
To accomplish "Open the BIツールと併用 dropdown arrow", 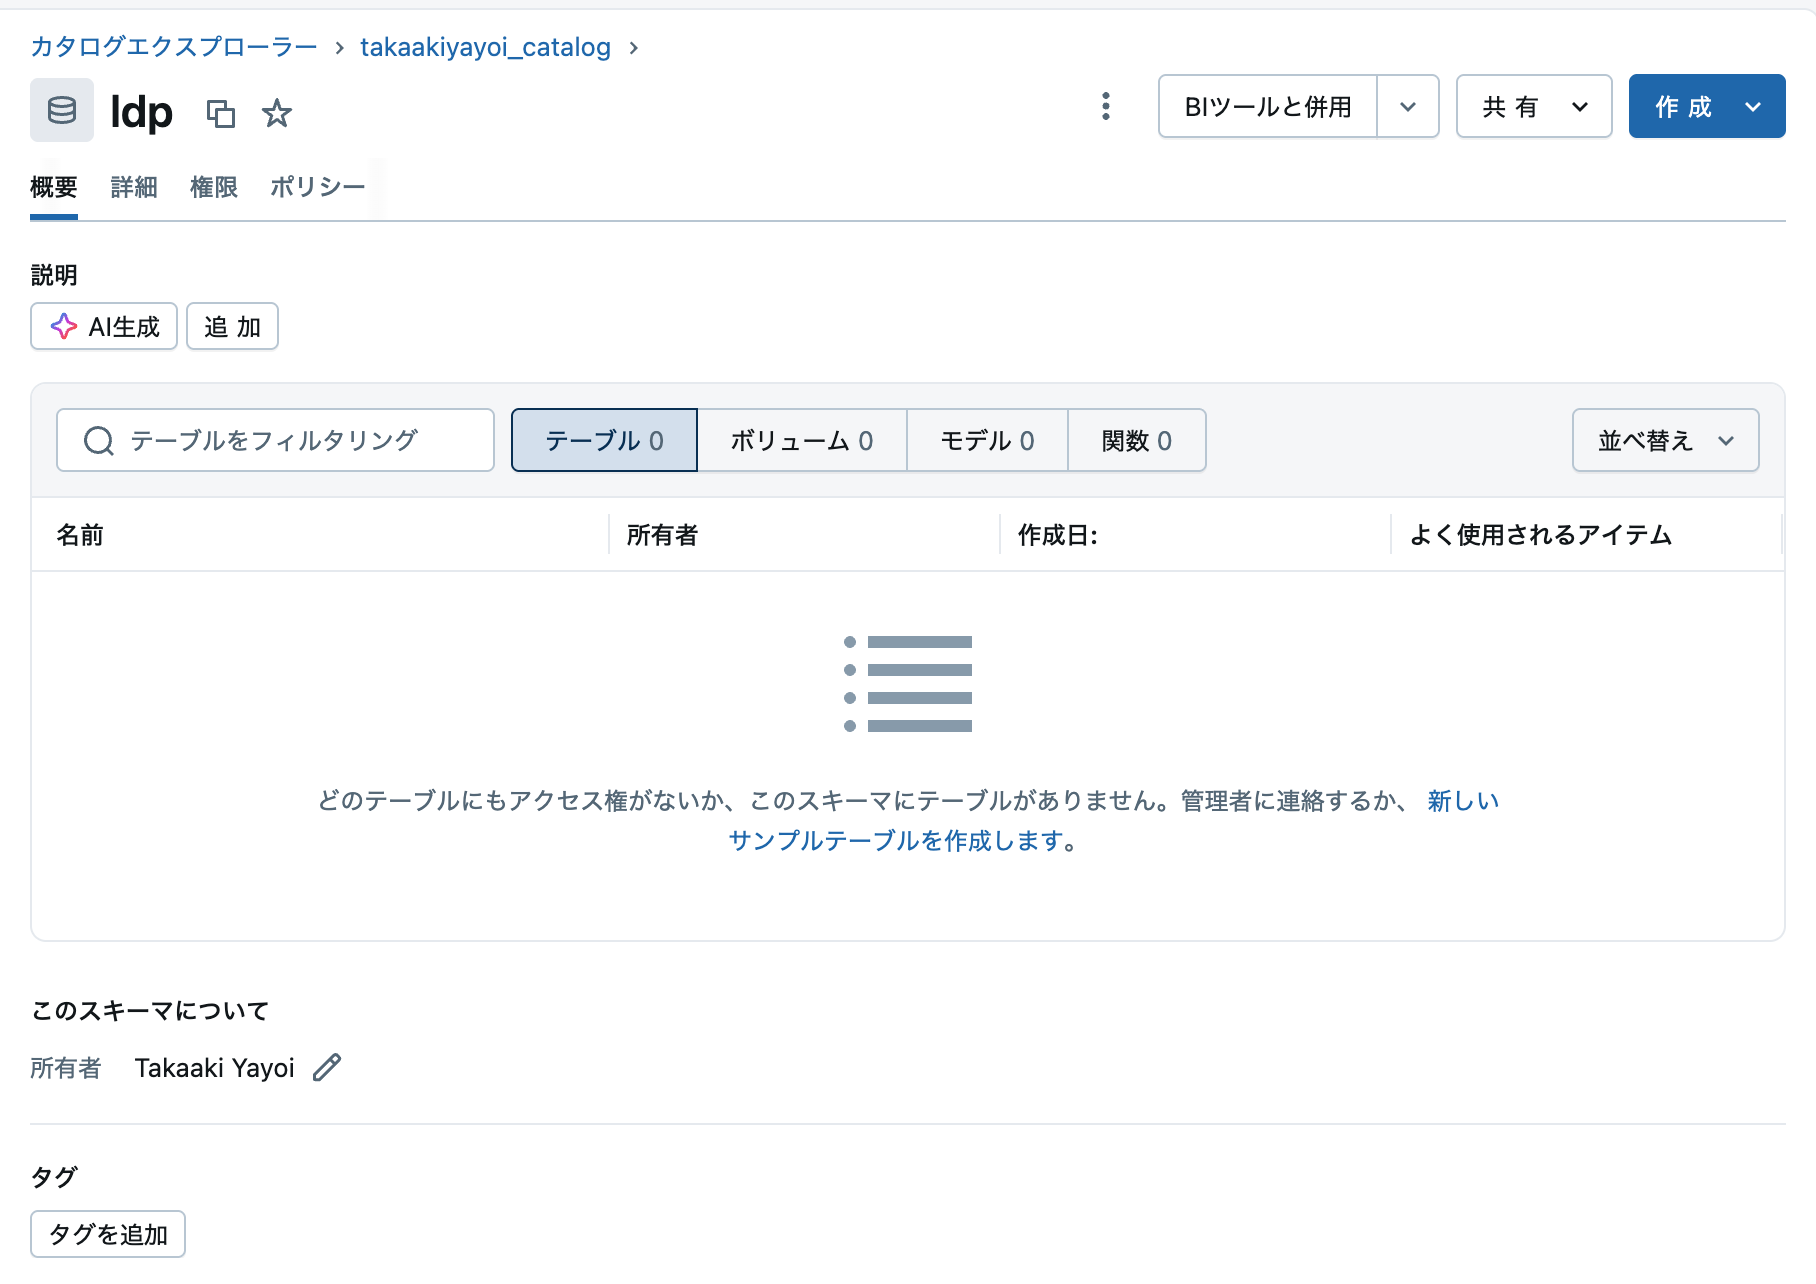I will [1409, 106].
